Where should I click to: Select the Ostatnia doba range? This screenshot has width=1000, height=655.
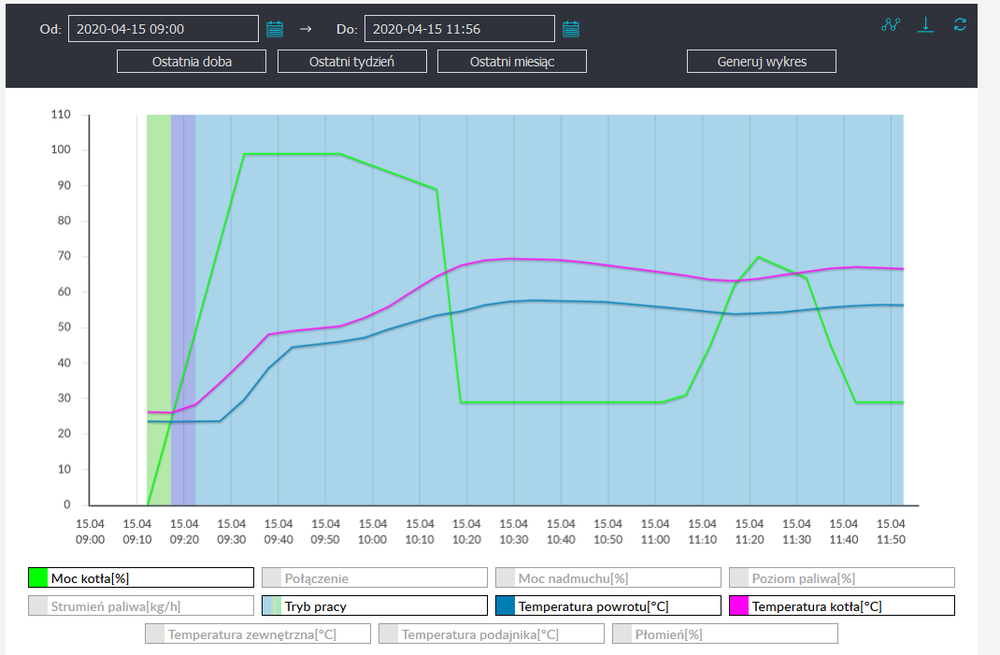(192, 62)
